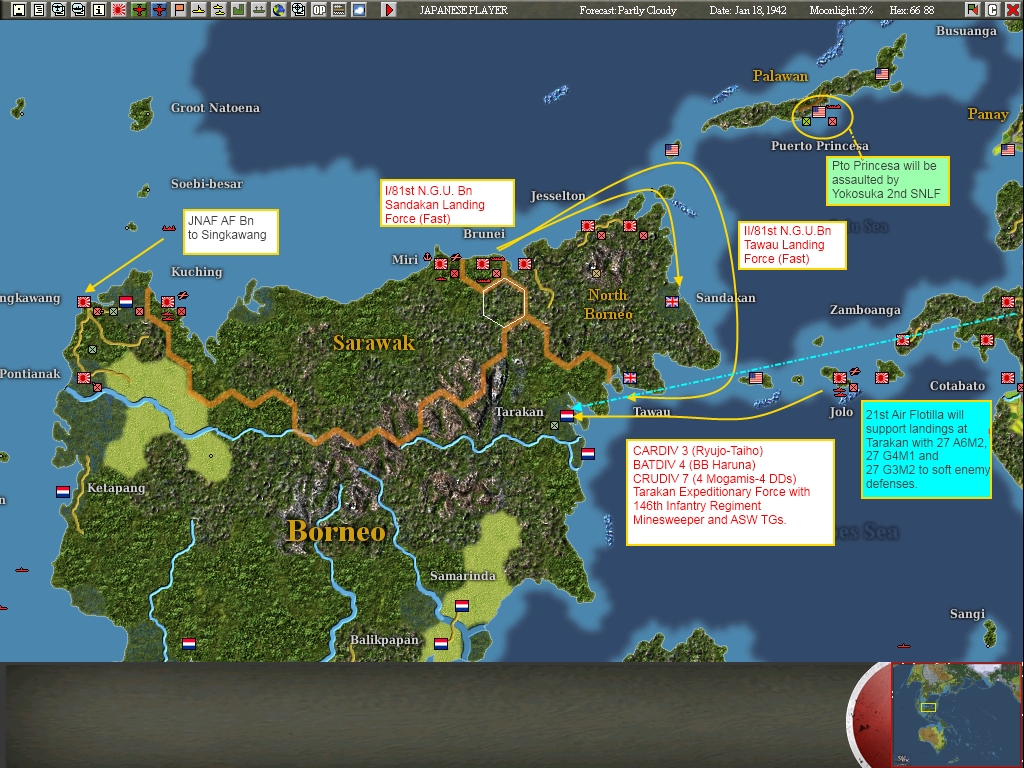Viewport: 1024px width, 768px height.
Task: Click the globe toolbar icon
Action: tap(278, 10)
